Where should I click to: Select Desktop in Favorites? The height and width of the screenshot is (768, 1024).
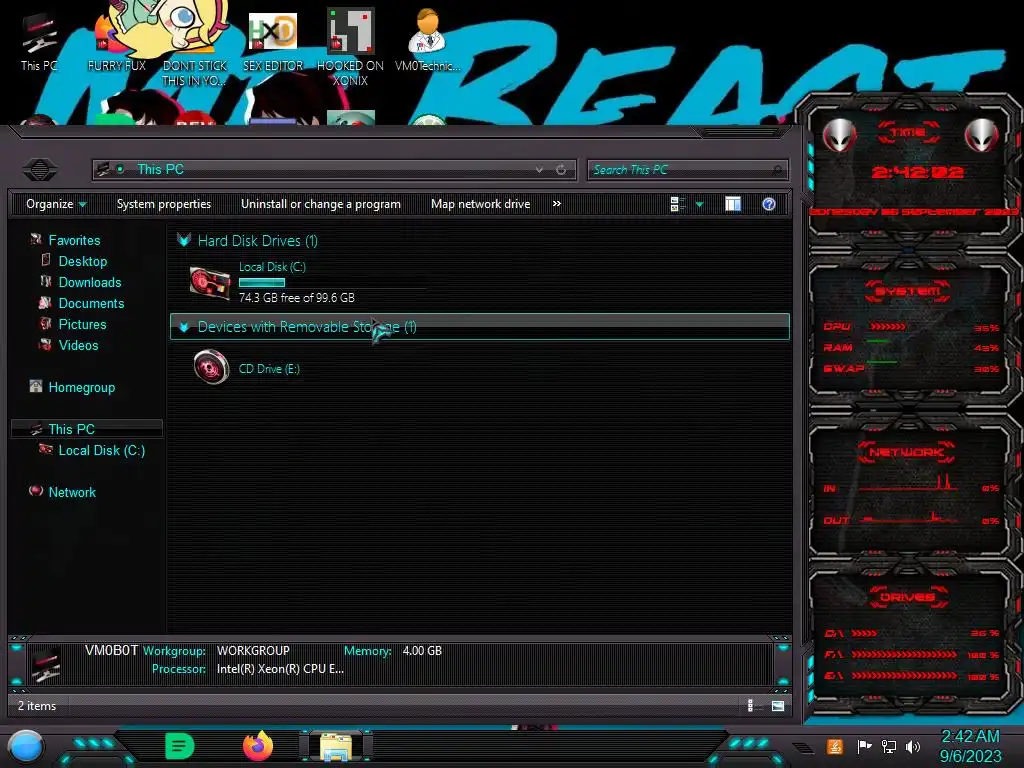[82, 261]
